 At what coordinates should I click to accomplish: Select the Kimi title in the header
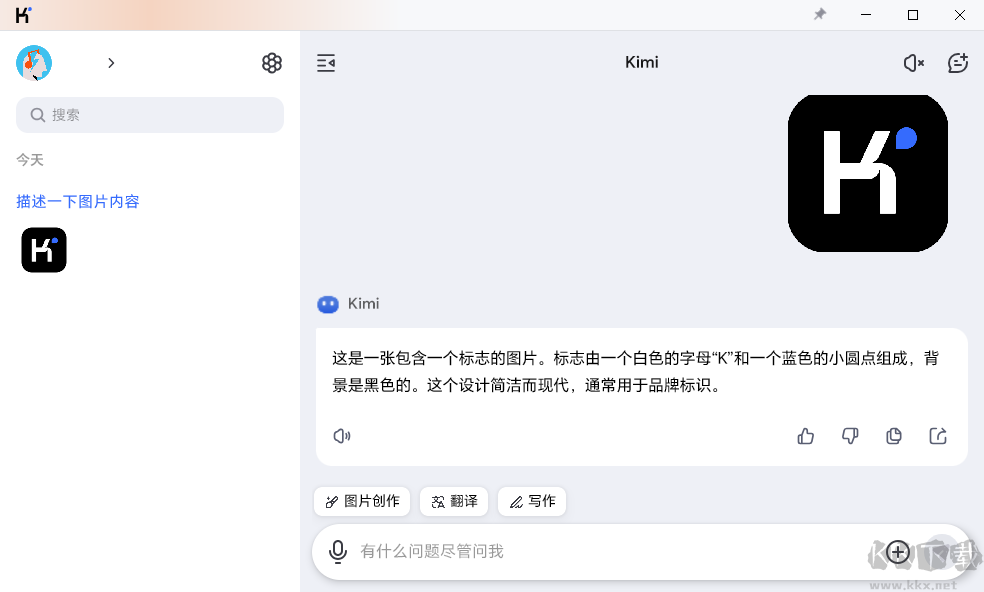pos(641,62)
